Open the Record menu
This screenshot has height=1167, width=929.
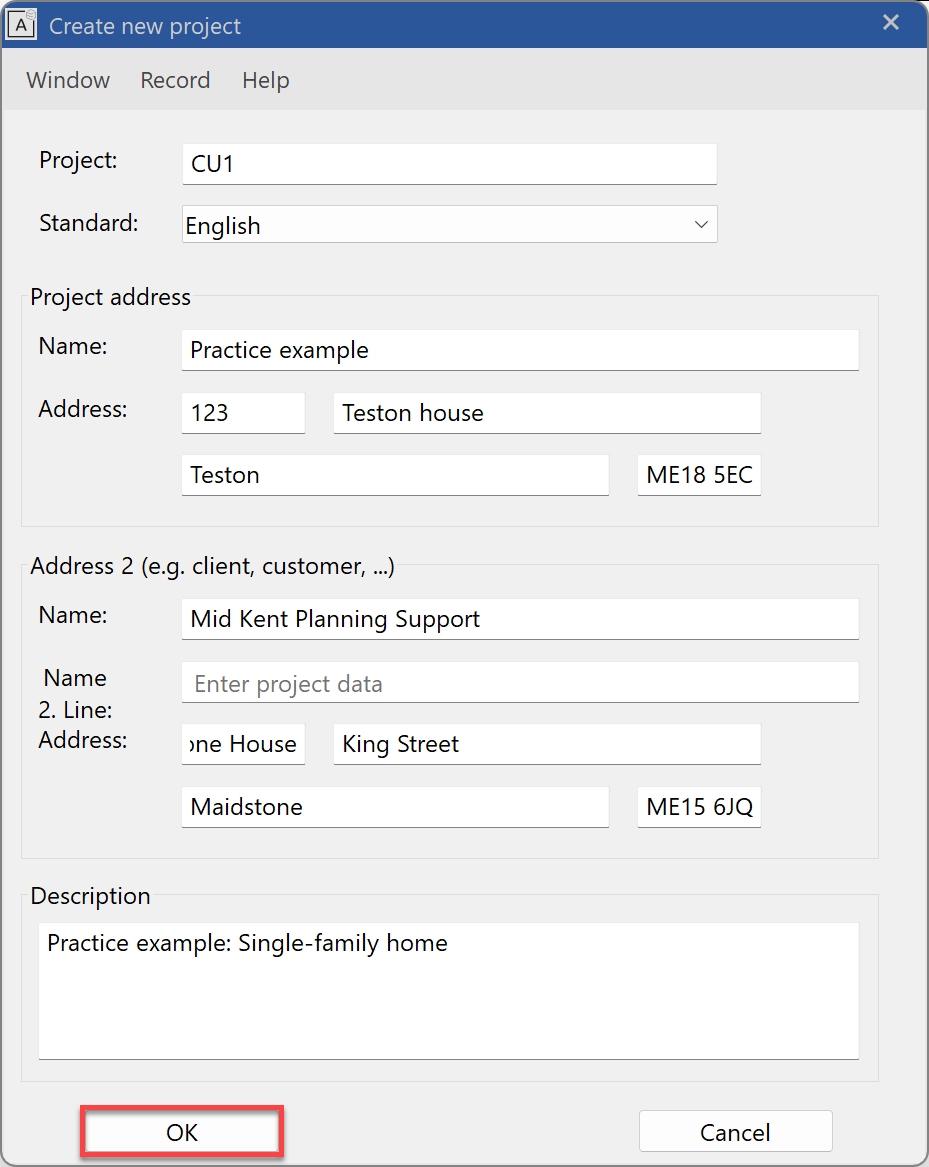174,80
